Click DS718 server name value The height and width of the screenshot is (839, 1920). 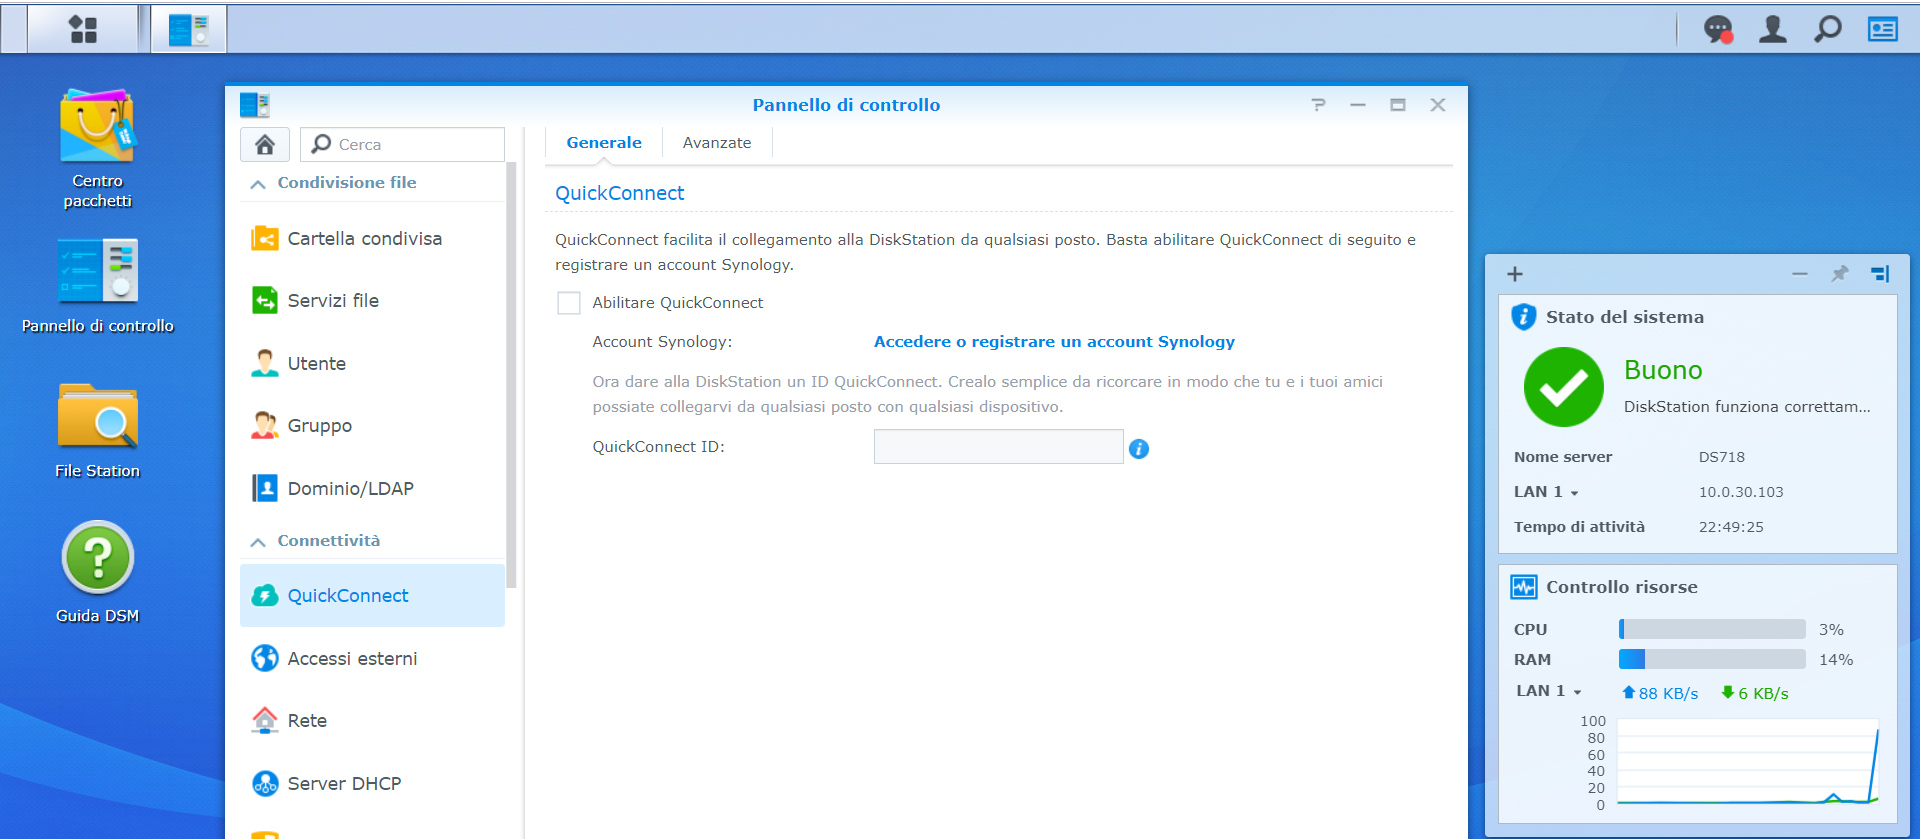point(1721,457)
